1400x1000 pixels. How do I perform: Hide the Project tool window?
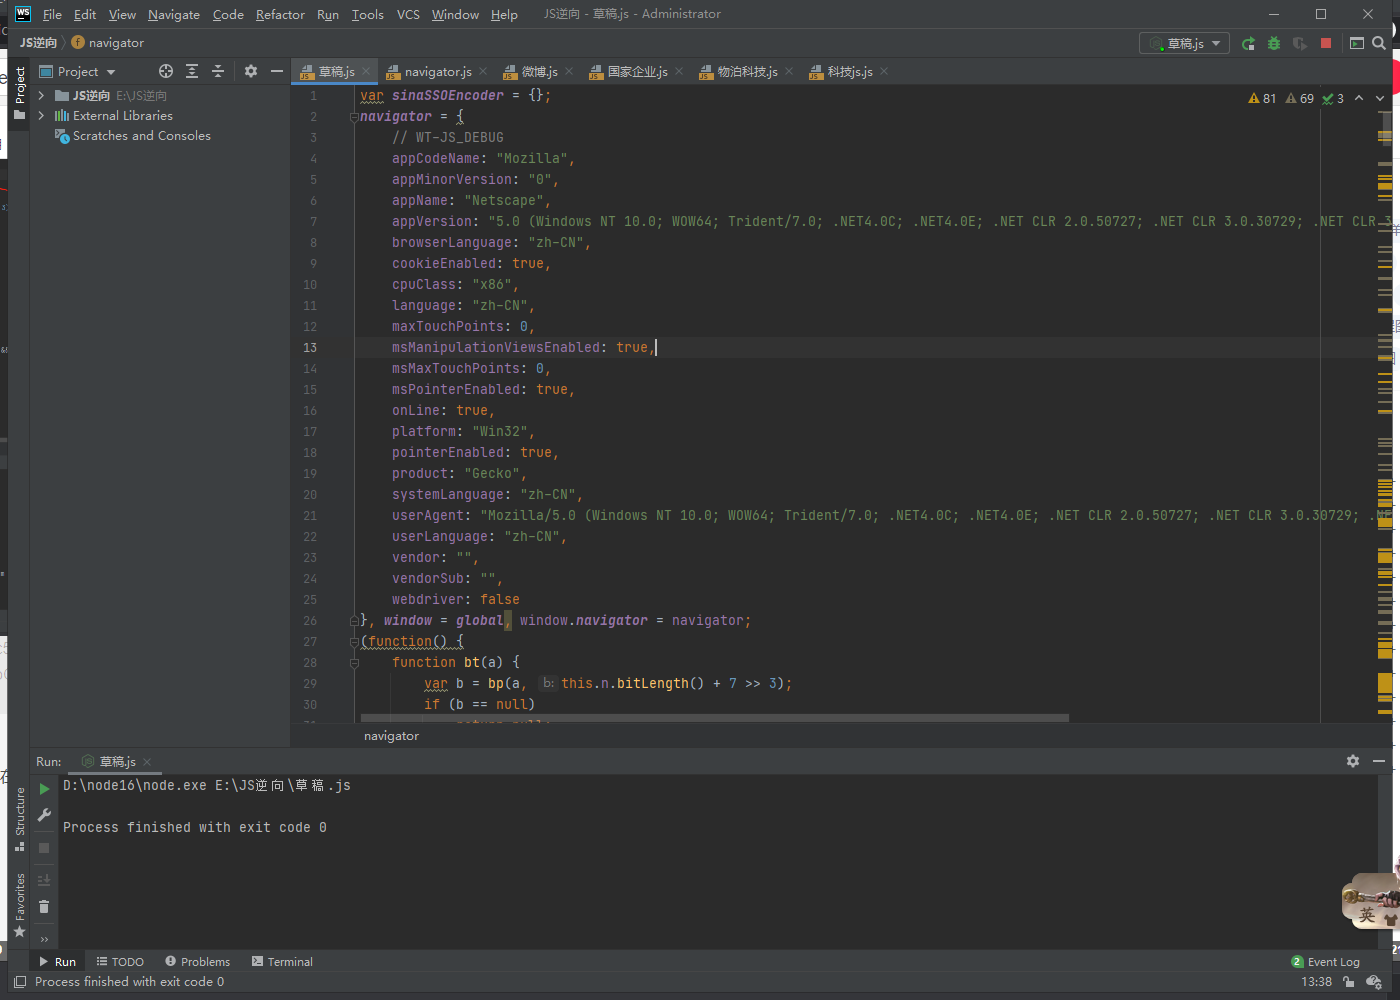click(x=277, y=71)
